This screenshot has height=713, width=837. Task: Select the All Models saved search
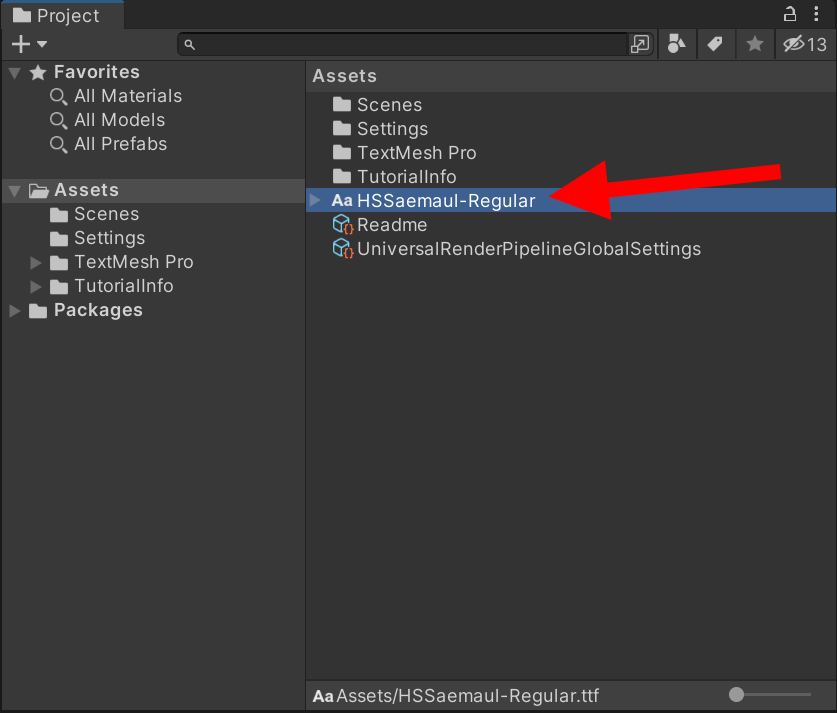(120, 120)
